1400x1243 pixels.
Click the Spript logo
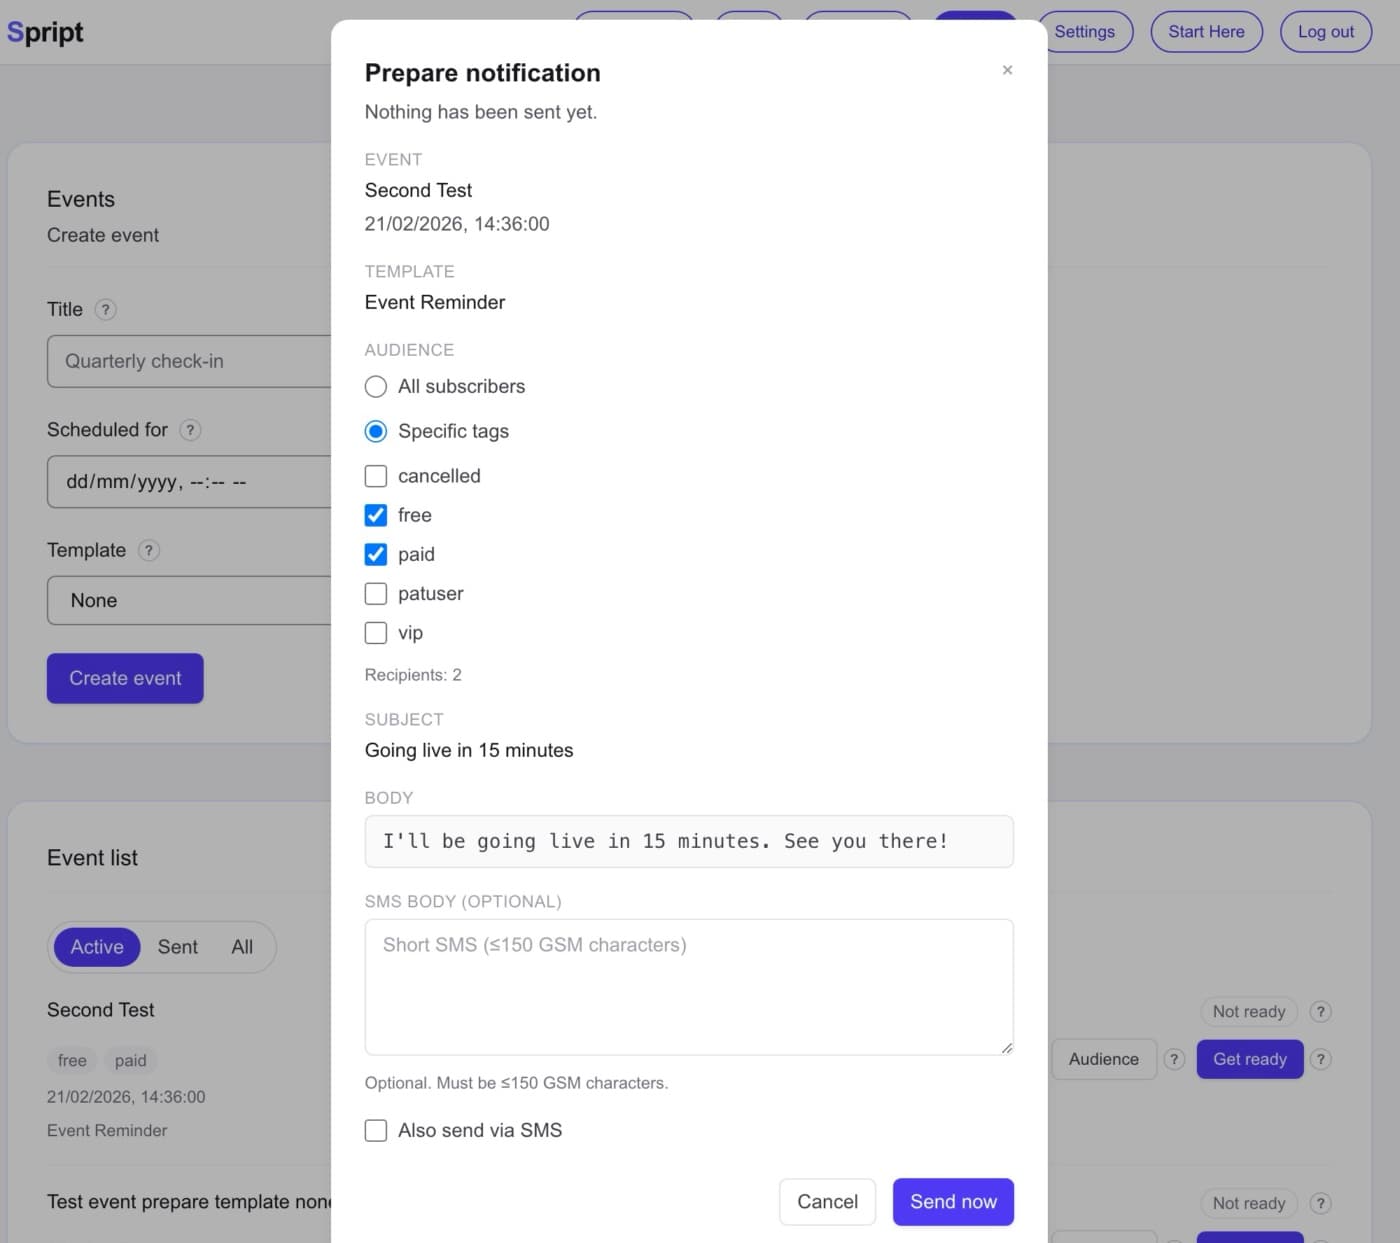tap(45, 32)
